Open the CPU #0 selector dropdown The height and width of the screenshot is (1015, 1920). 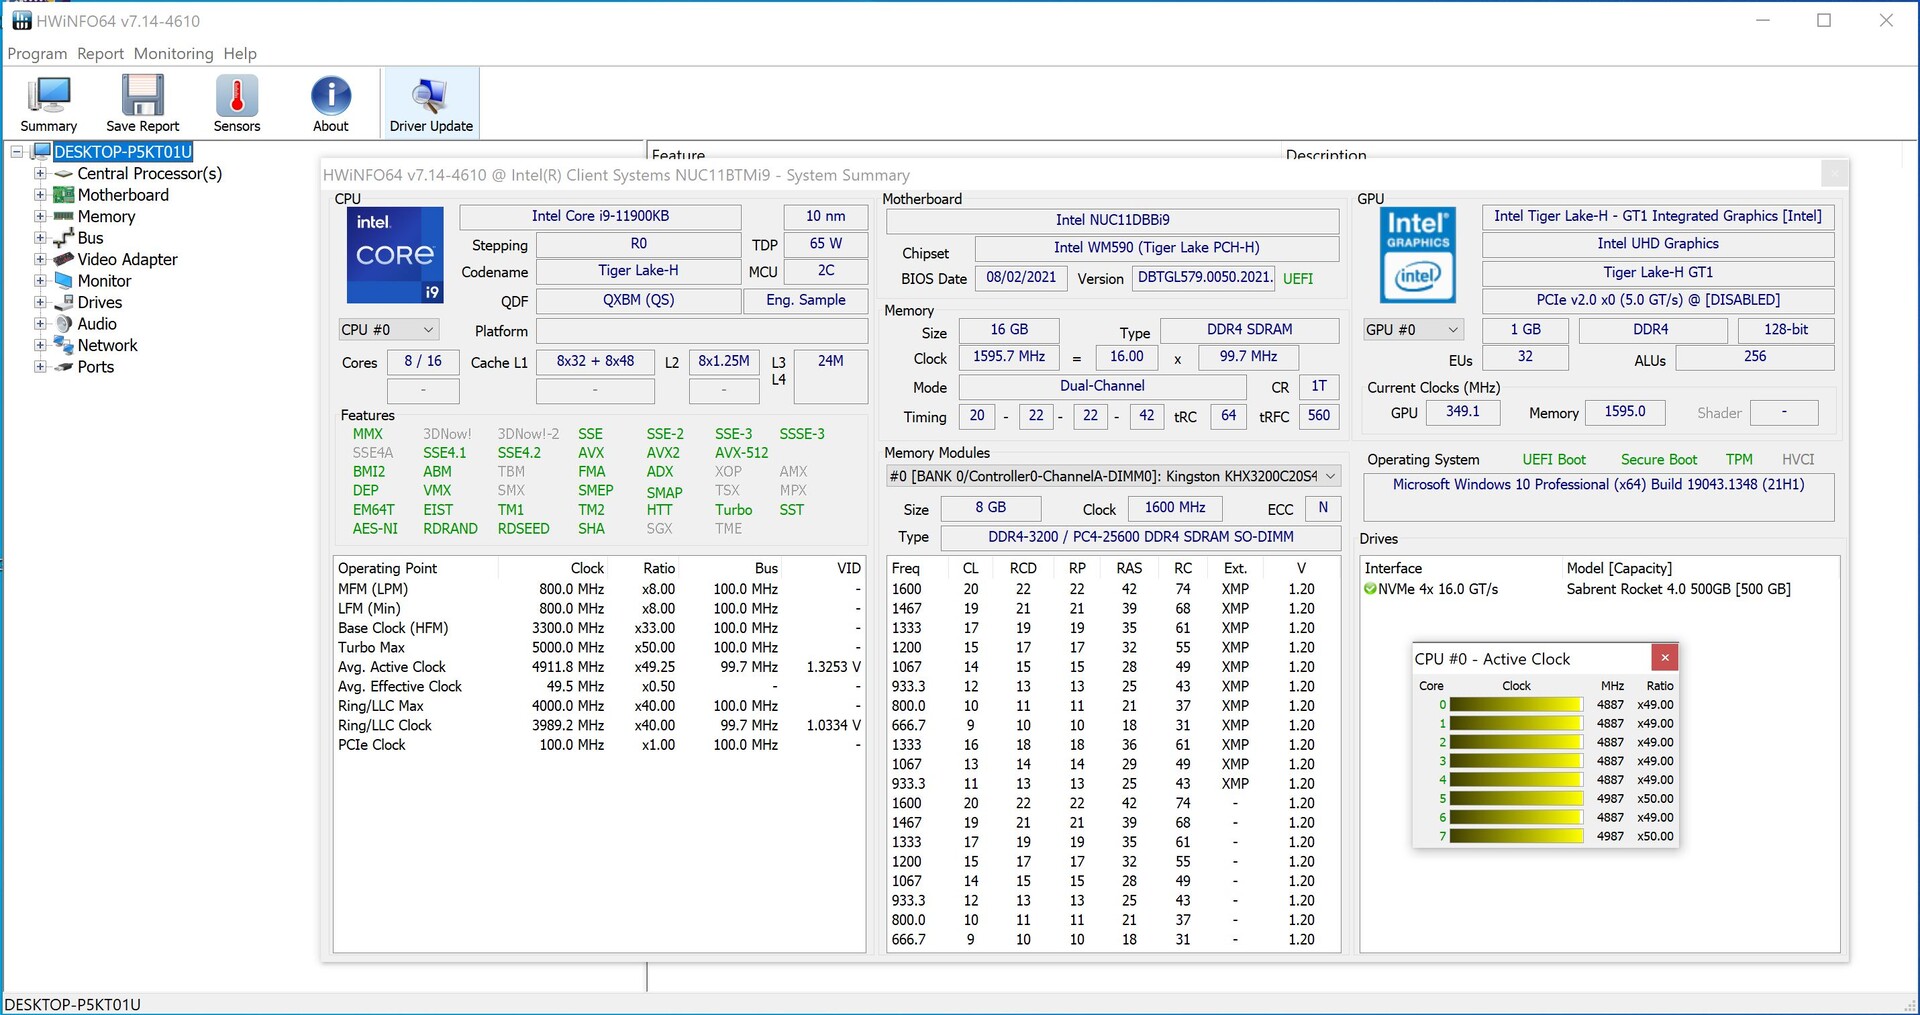tap(388, 330)
